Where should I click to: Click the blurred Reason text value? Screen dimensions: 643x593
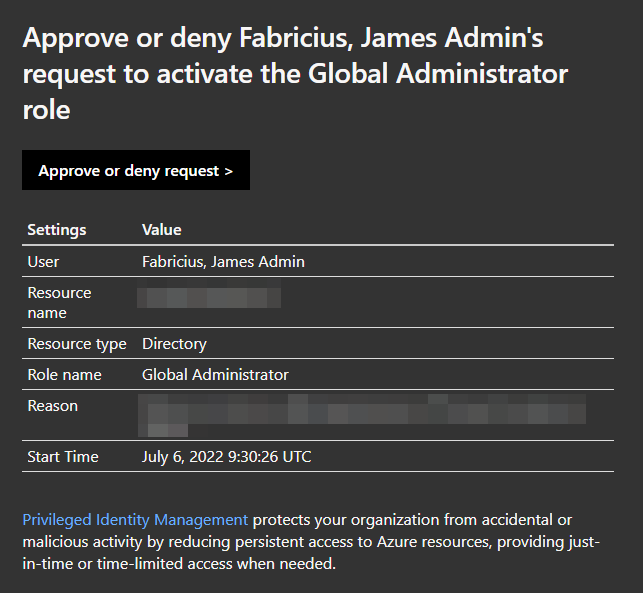[x=362, y=415]
